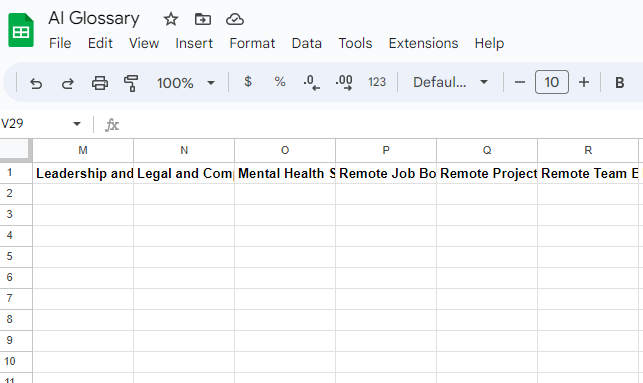Click the cell starting 'Remote Project'

(x=487, y=173)
